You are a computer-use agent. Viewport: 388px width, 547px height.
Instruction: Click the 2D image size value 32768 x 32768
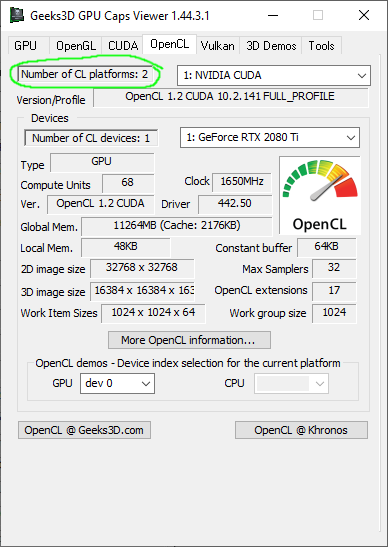(x=142, y=268)
